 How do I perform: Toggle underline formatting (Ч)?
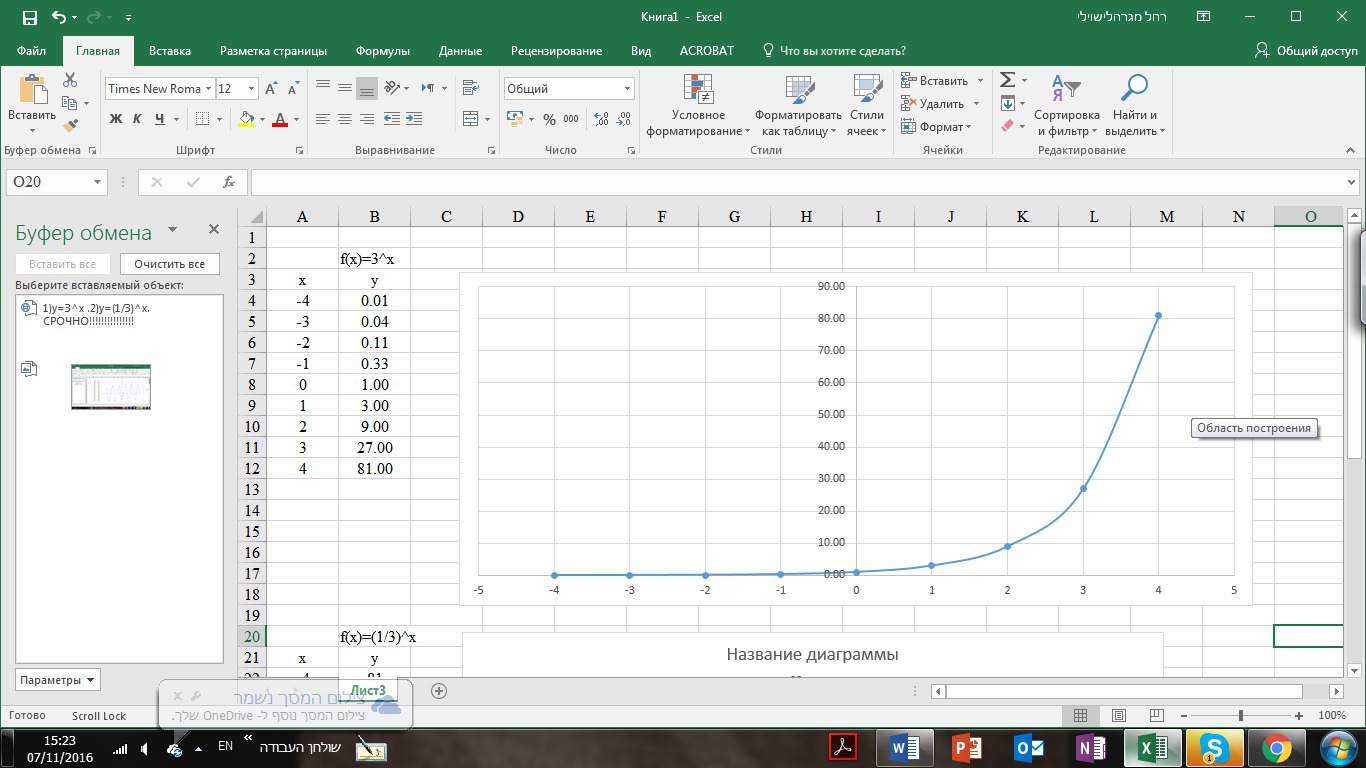158,119
